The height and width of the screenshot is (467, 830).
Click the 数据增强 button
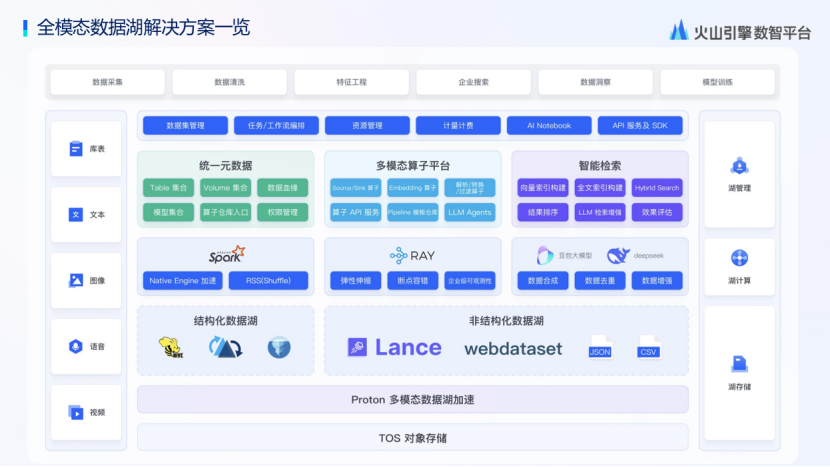[x=657, y=281]
